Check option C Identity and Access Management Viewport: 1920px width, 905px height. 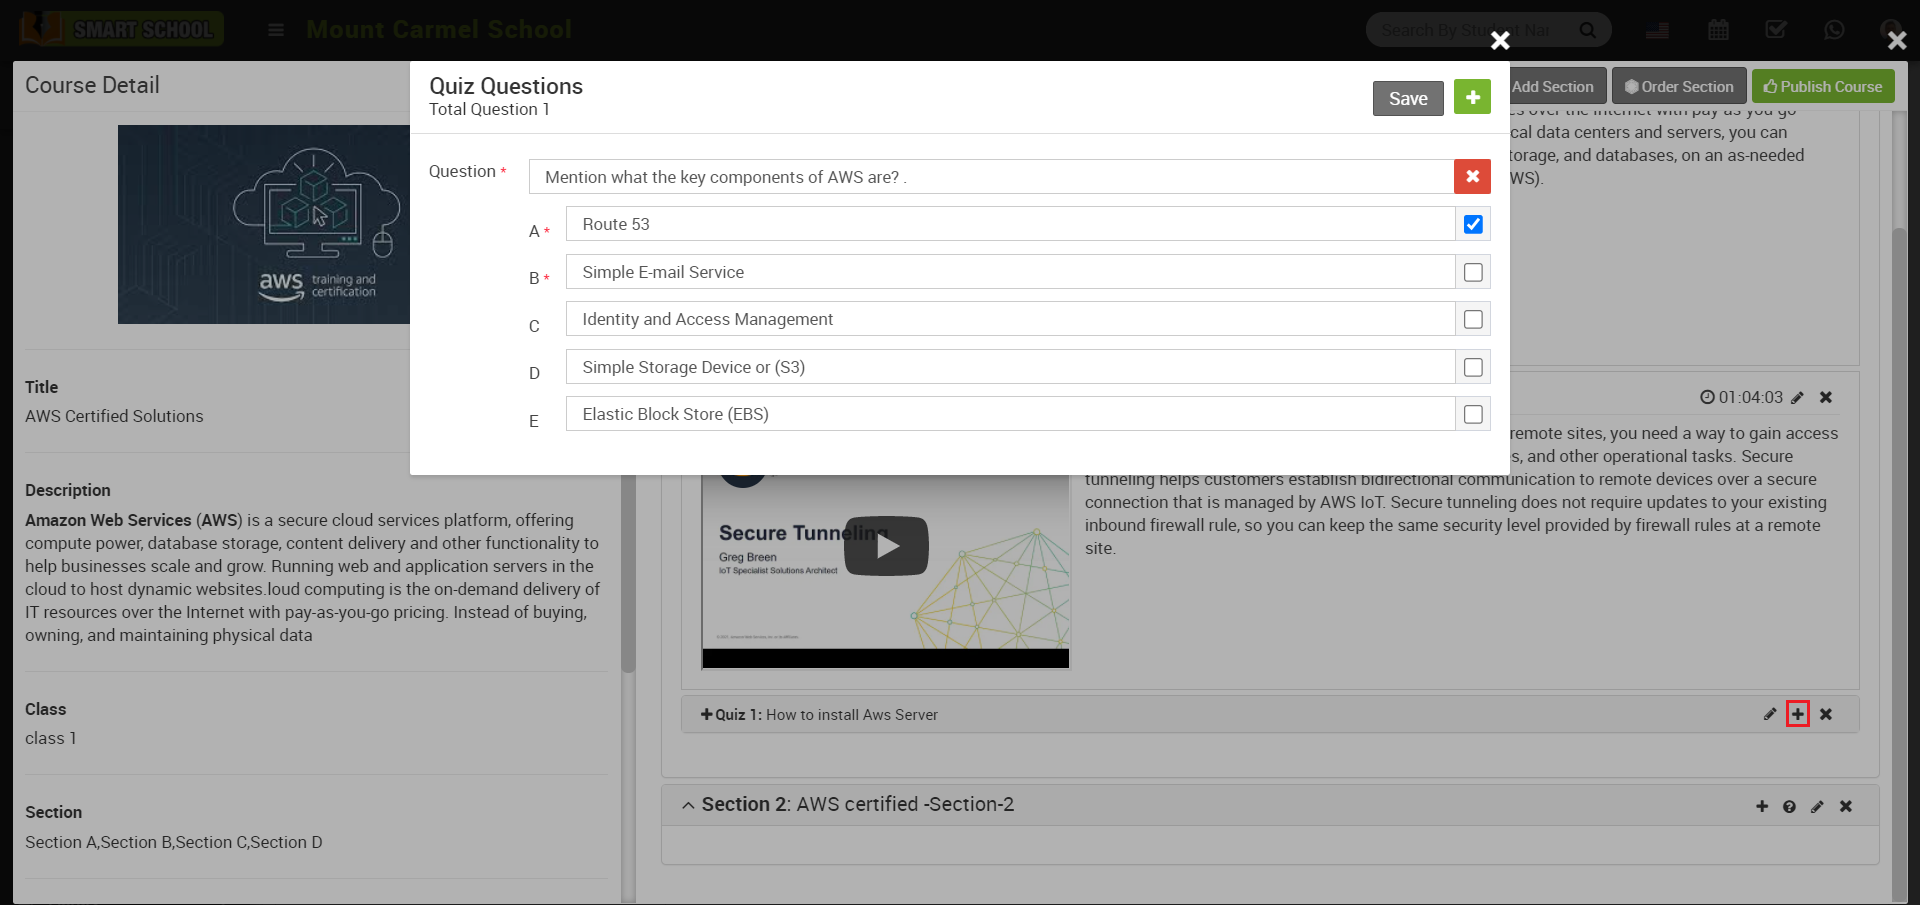click(1472, 319)
